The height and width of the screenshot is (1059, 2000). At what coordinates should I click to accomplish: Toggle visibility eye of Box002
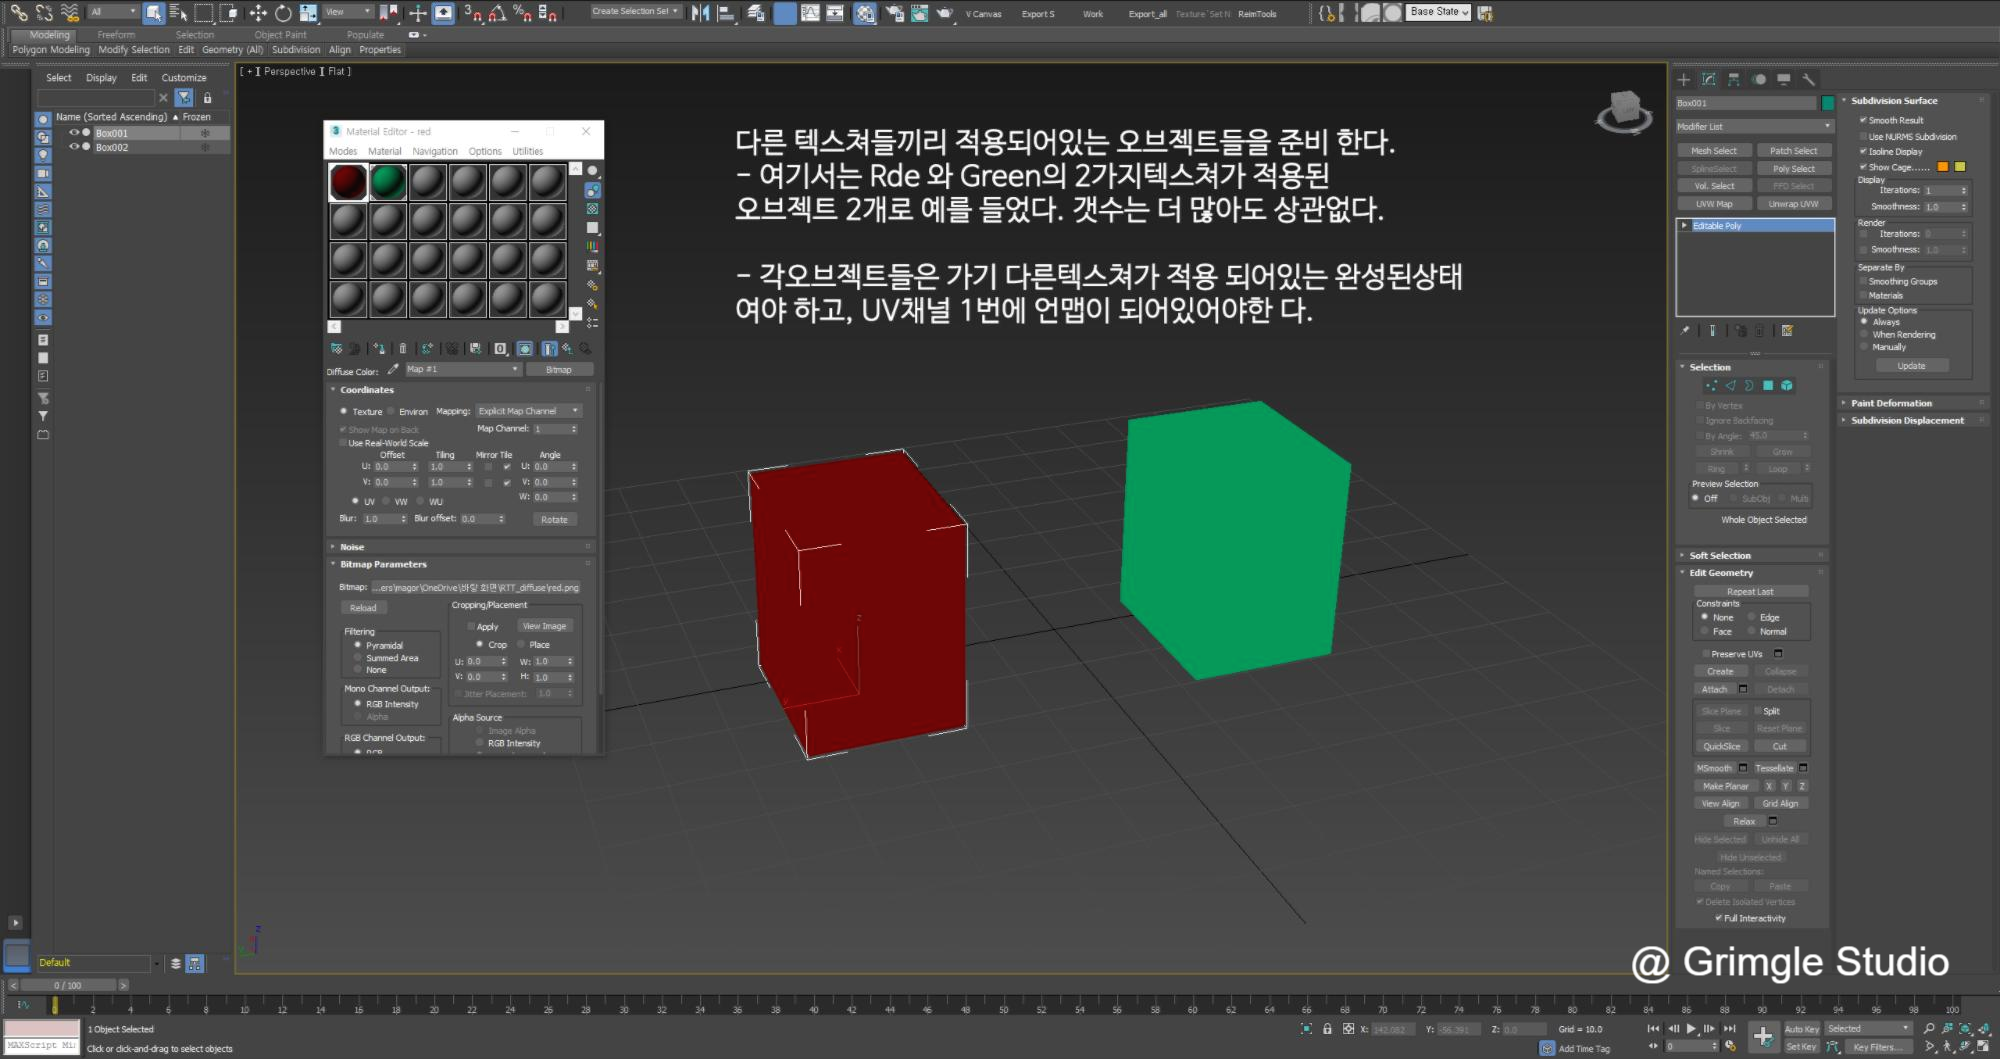[x=73, y=147]
